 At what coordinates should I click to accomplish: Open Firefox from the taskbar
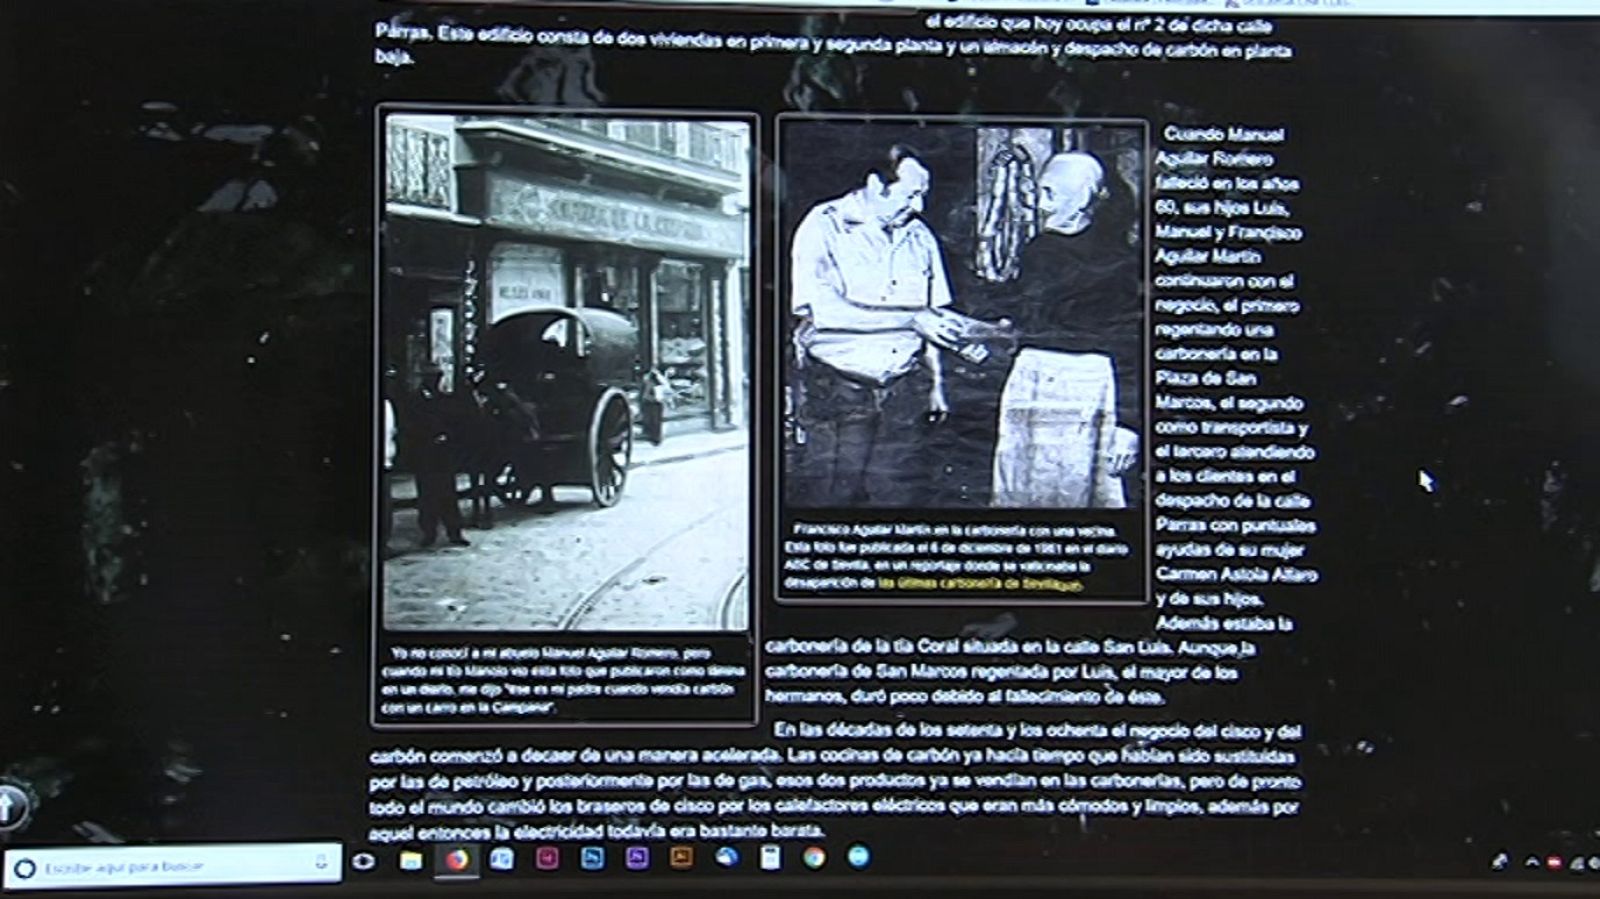pyautogui.click(x=457, y=859)
